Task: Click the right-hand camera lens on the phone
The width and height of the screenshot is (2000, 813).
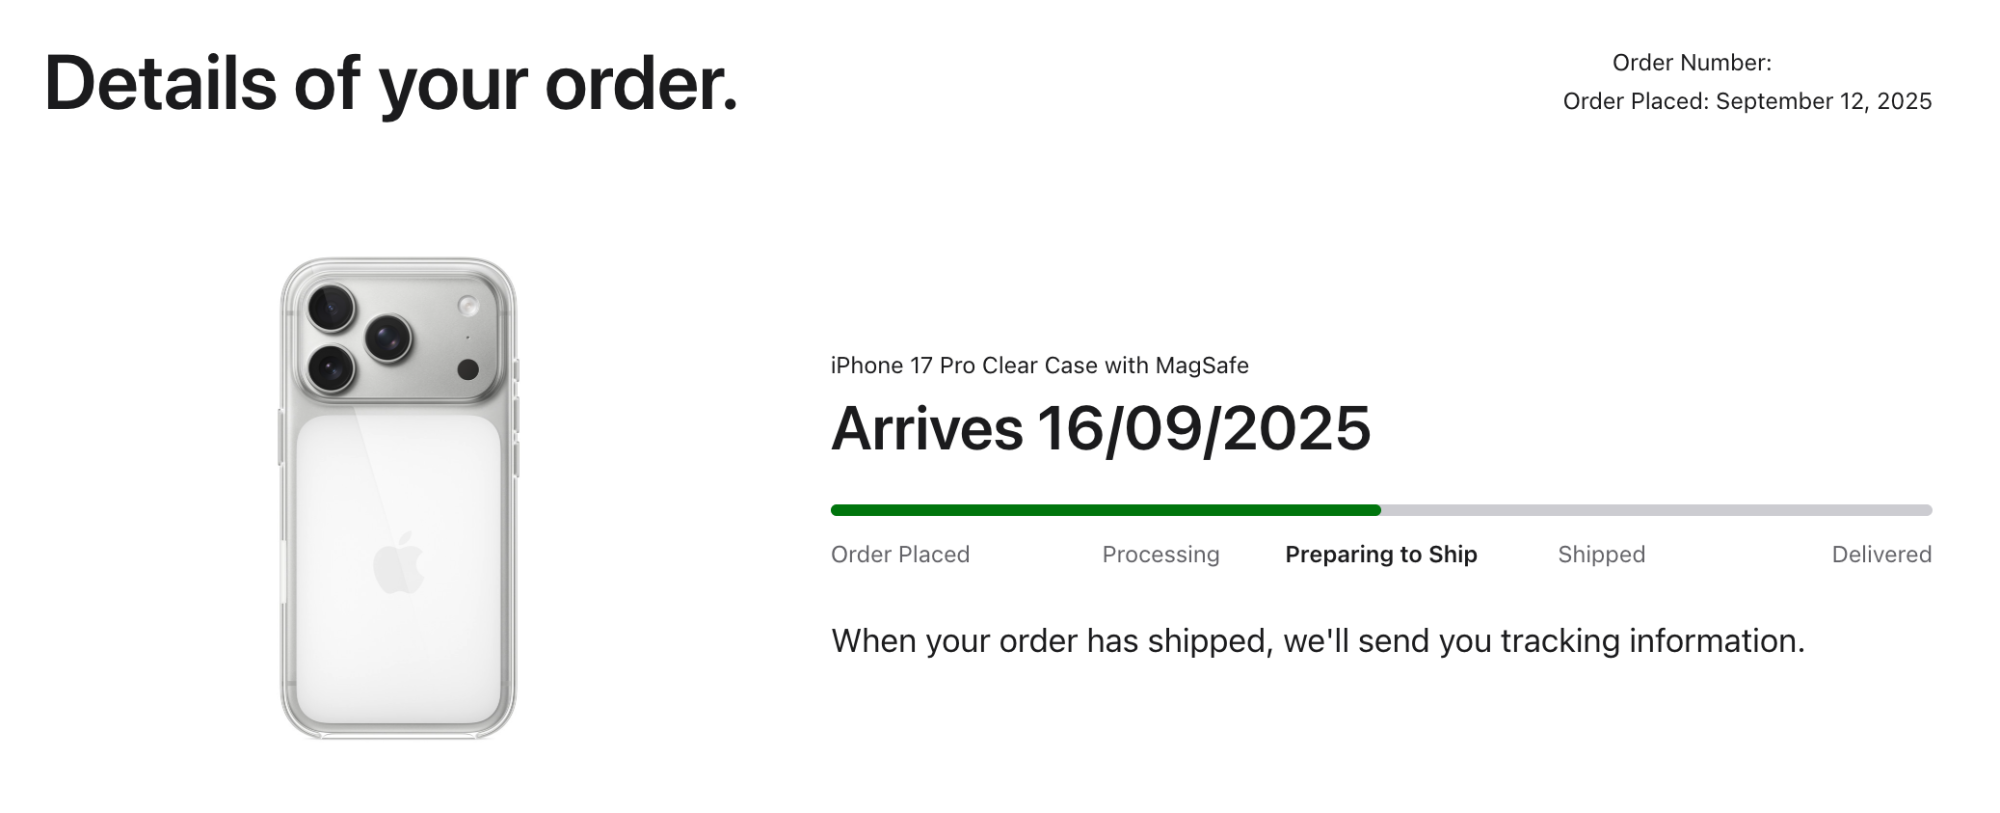Action: click(x=388, y=338)
